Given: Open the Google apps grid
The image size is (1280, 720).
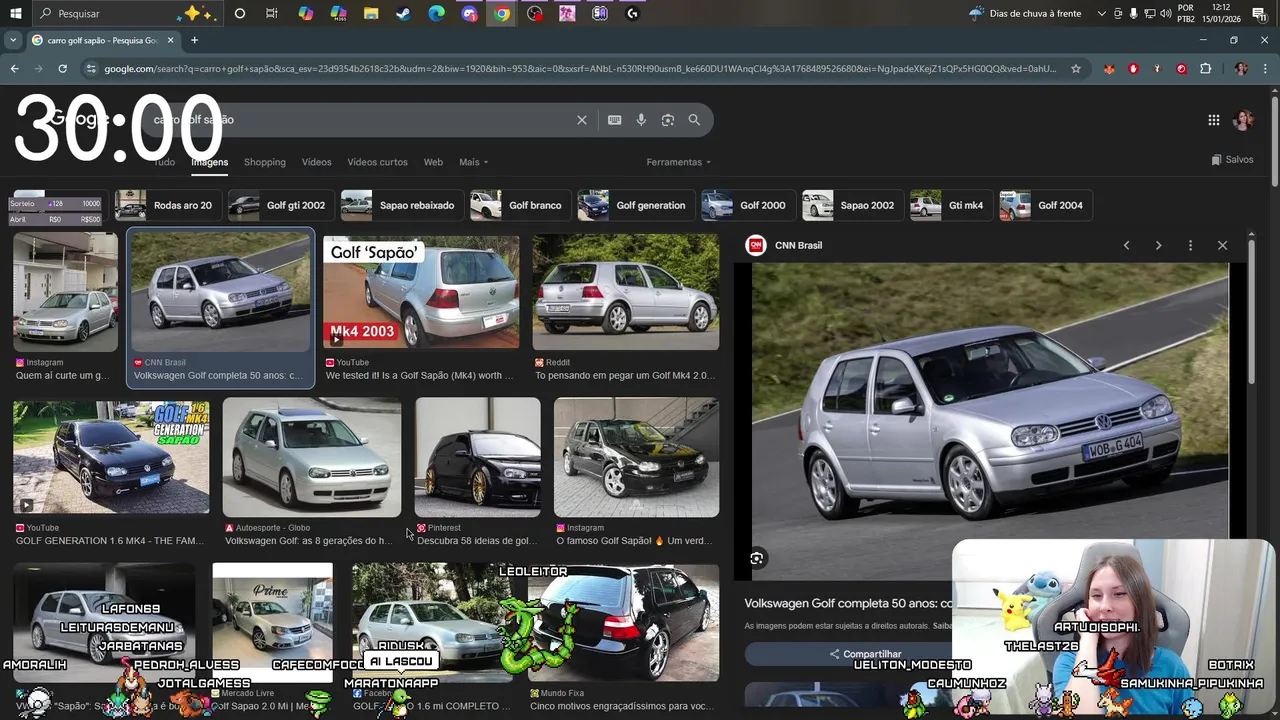Looking at the screenshot, I should click(x=1213, y=120).
